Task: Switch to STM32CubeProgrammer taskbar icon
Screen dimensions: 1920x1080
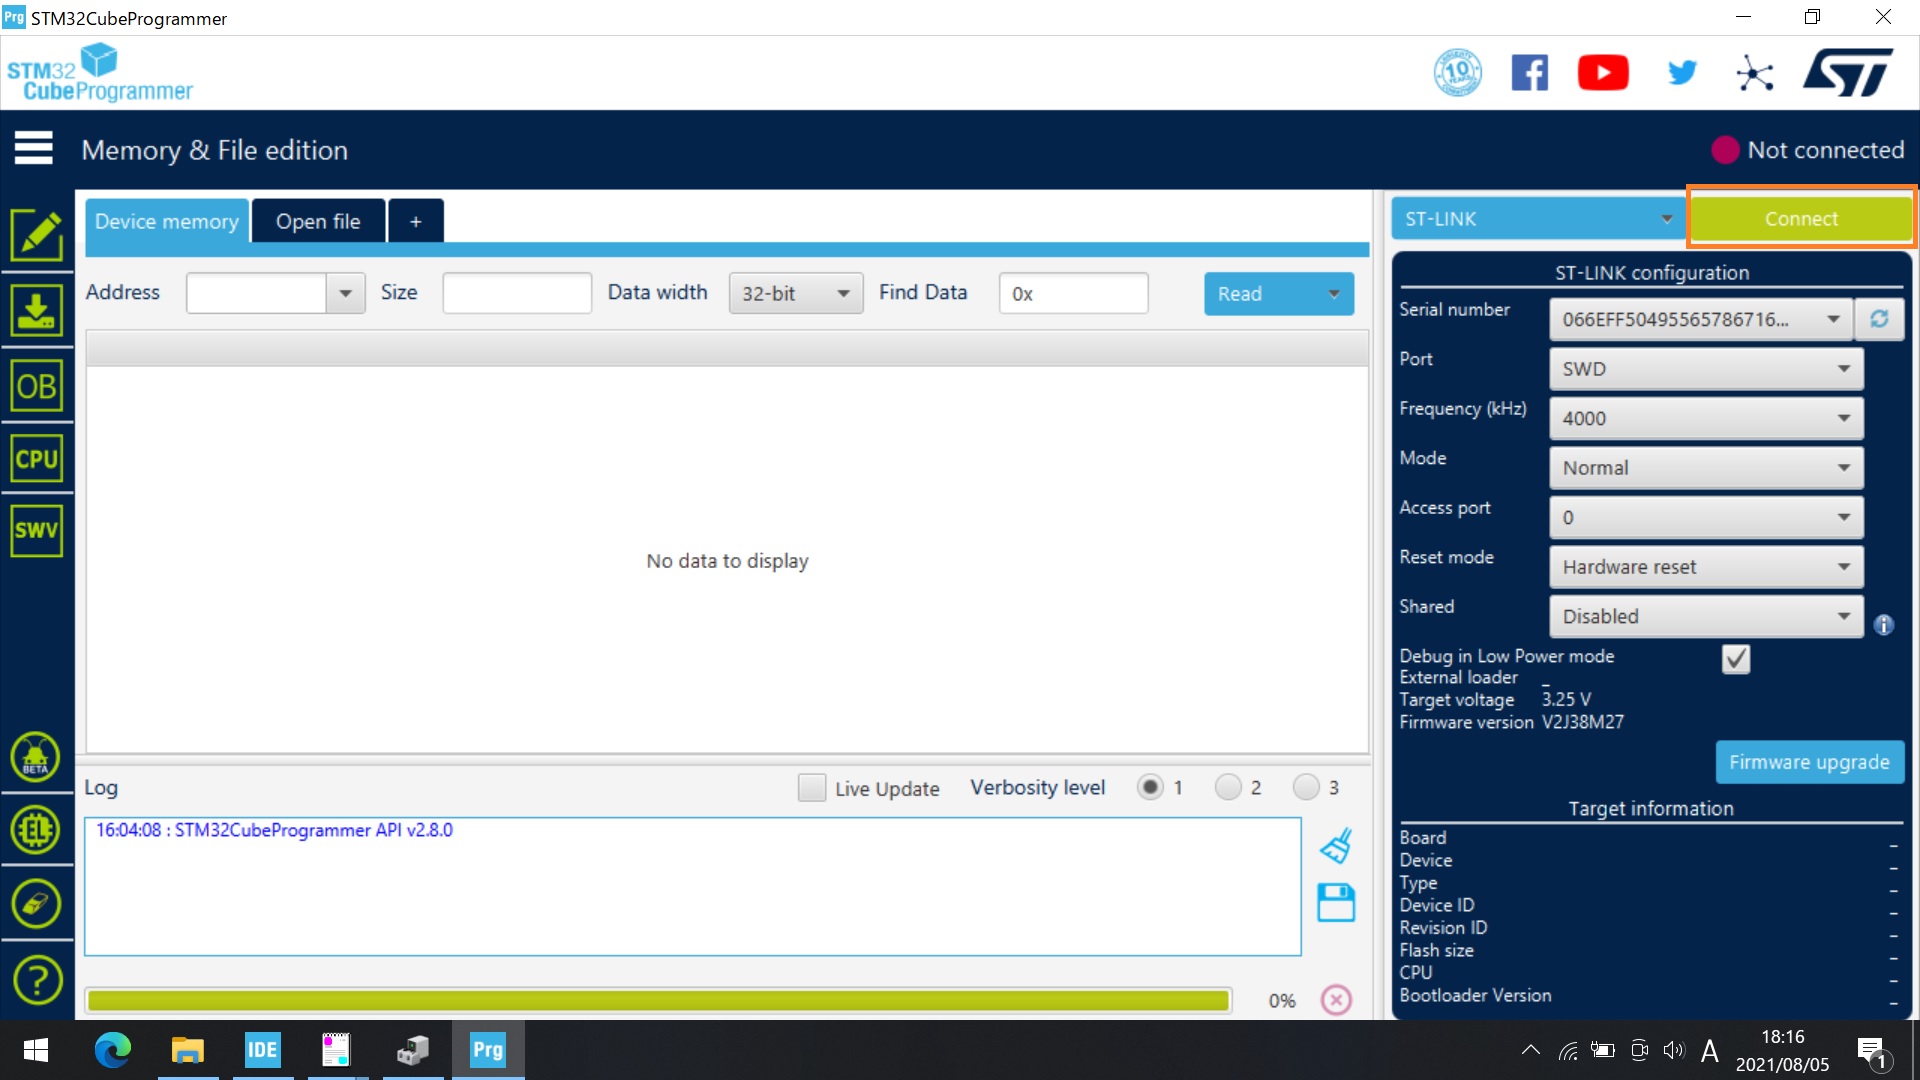Action: [487, 1050]
